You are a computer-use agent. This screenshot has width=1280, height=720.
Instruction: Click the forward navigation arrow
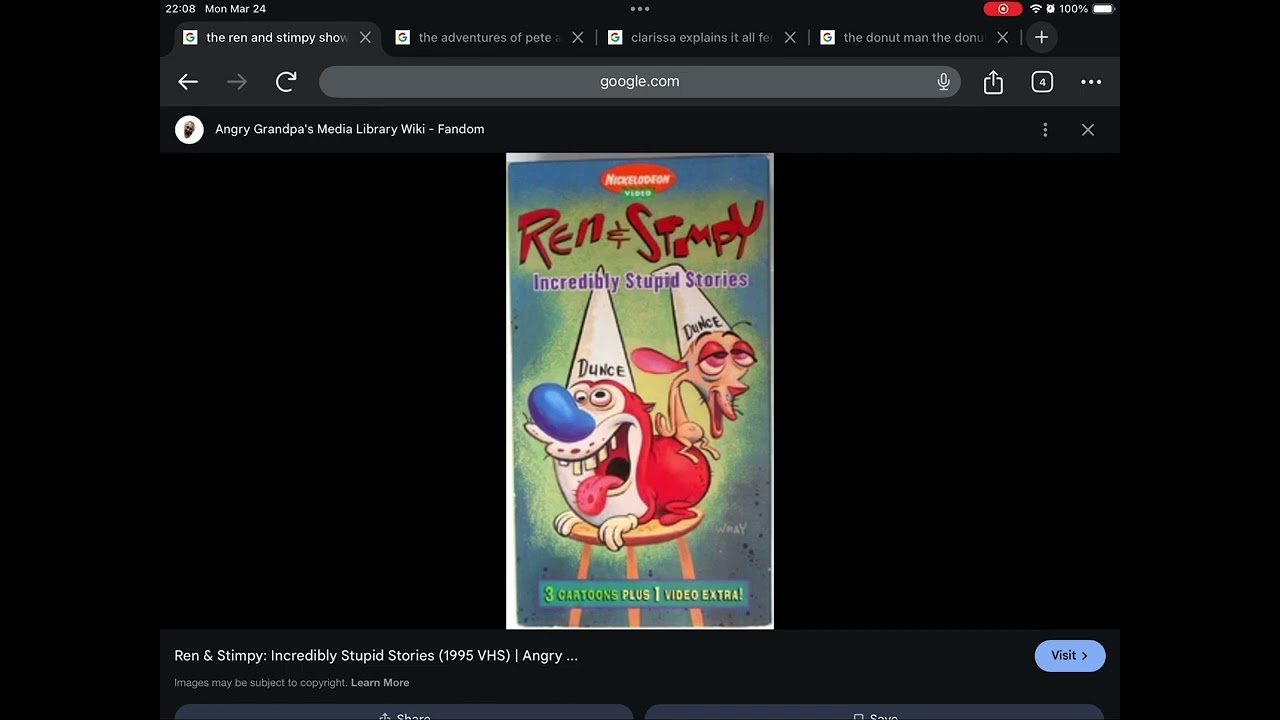pyautogui.click(x=237, y=82)
